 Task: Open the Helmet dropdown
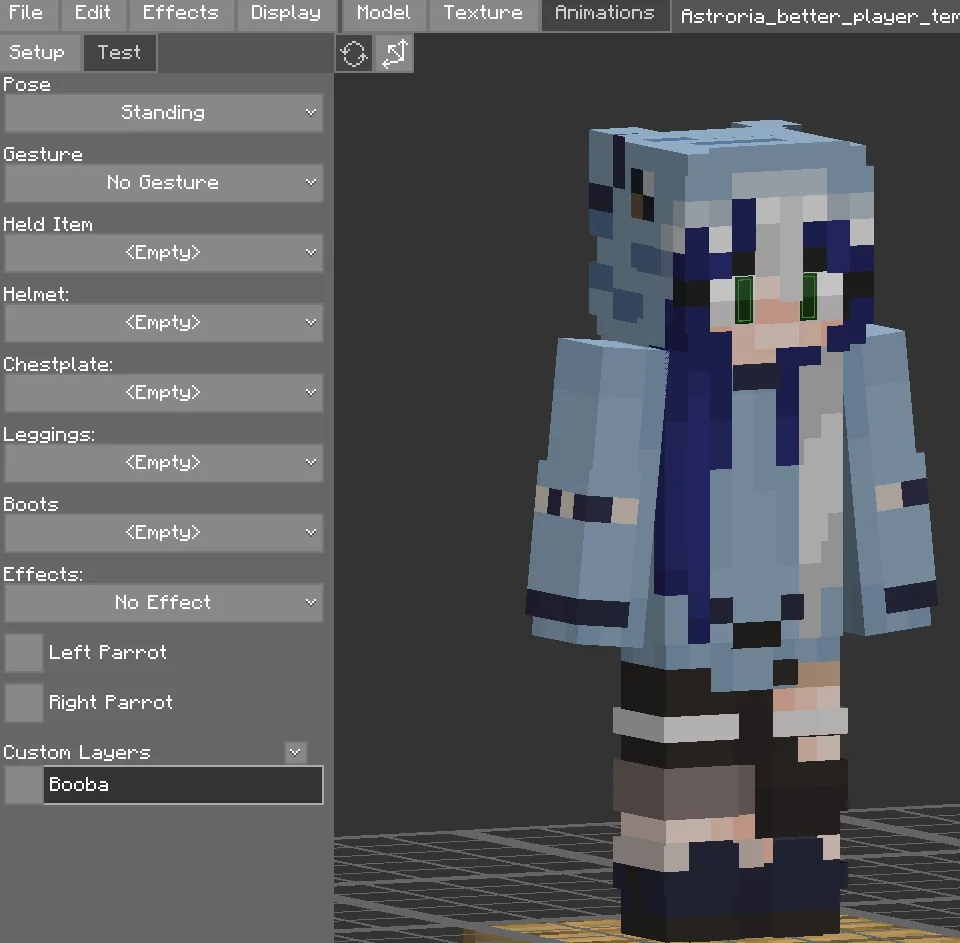(163, 323)
